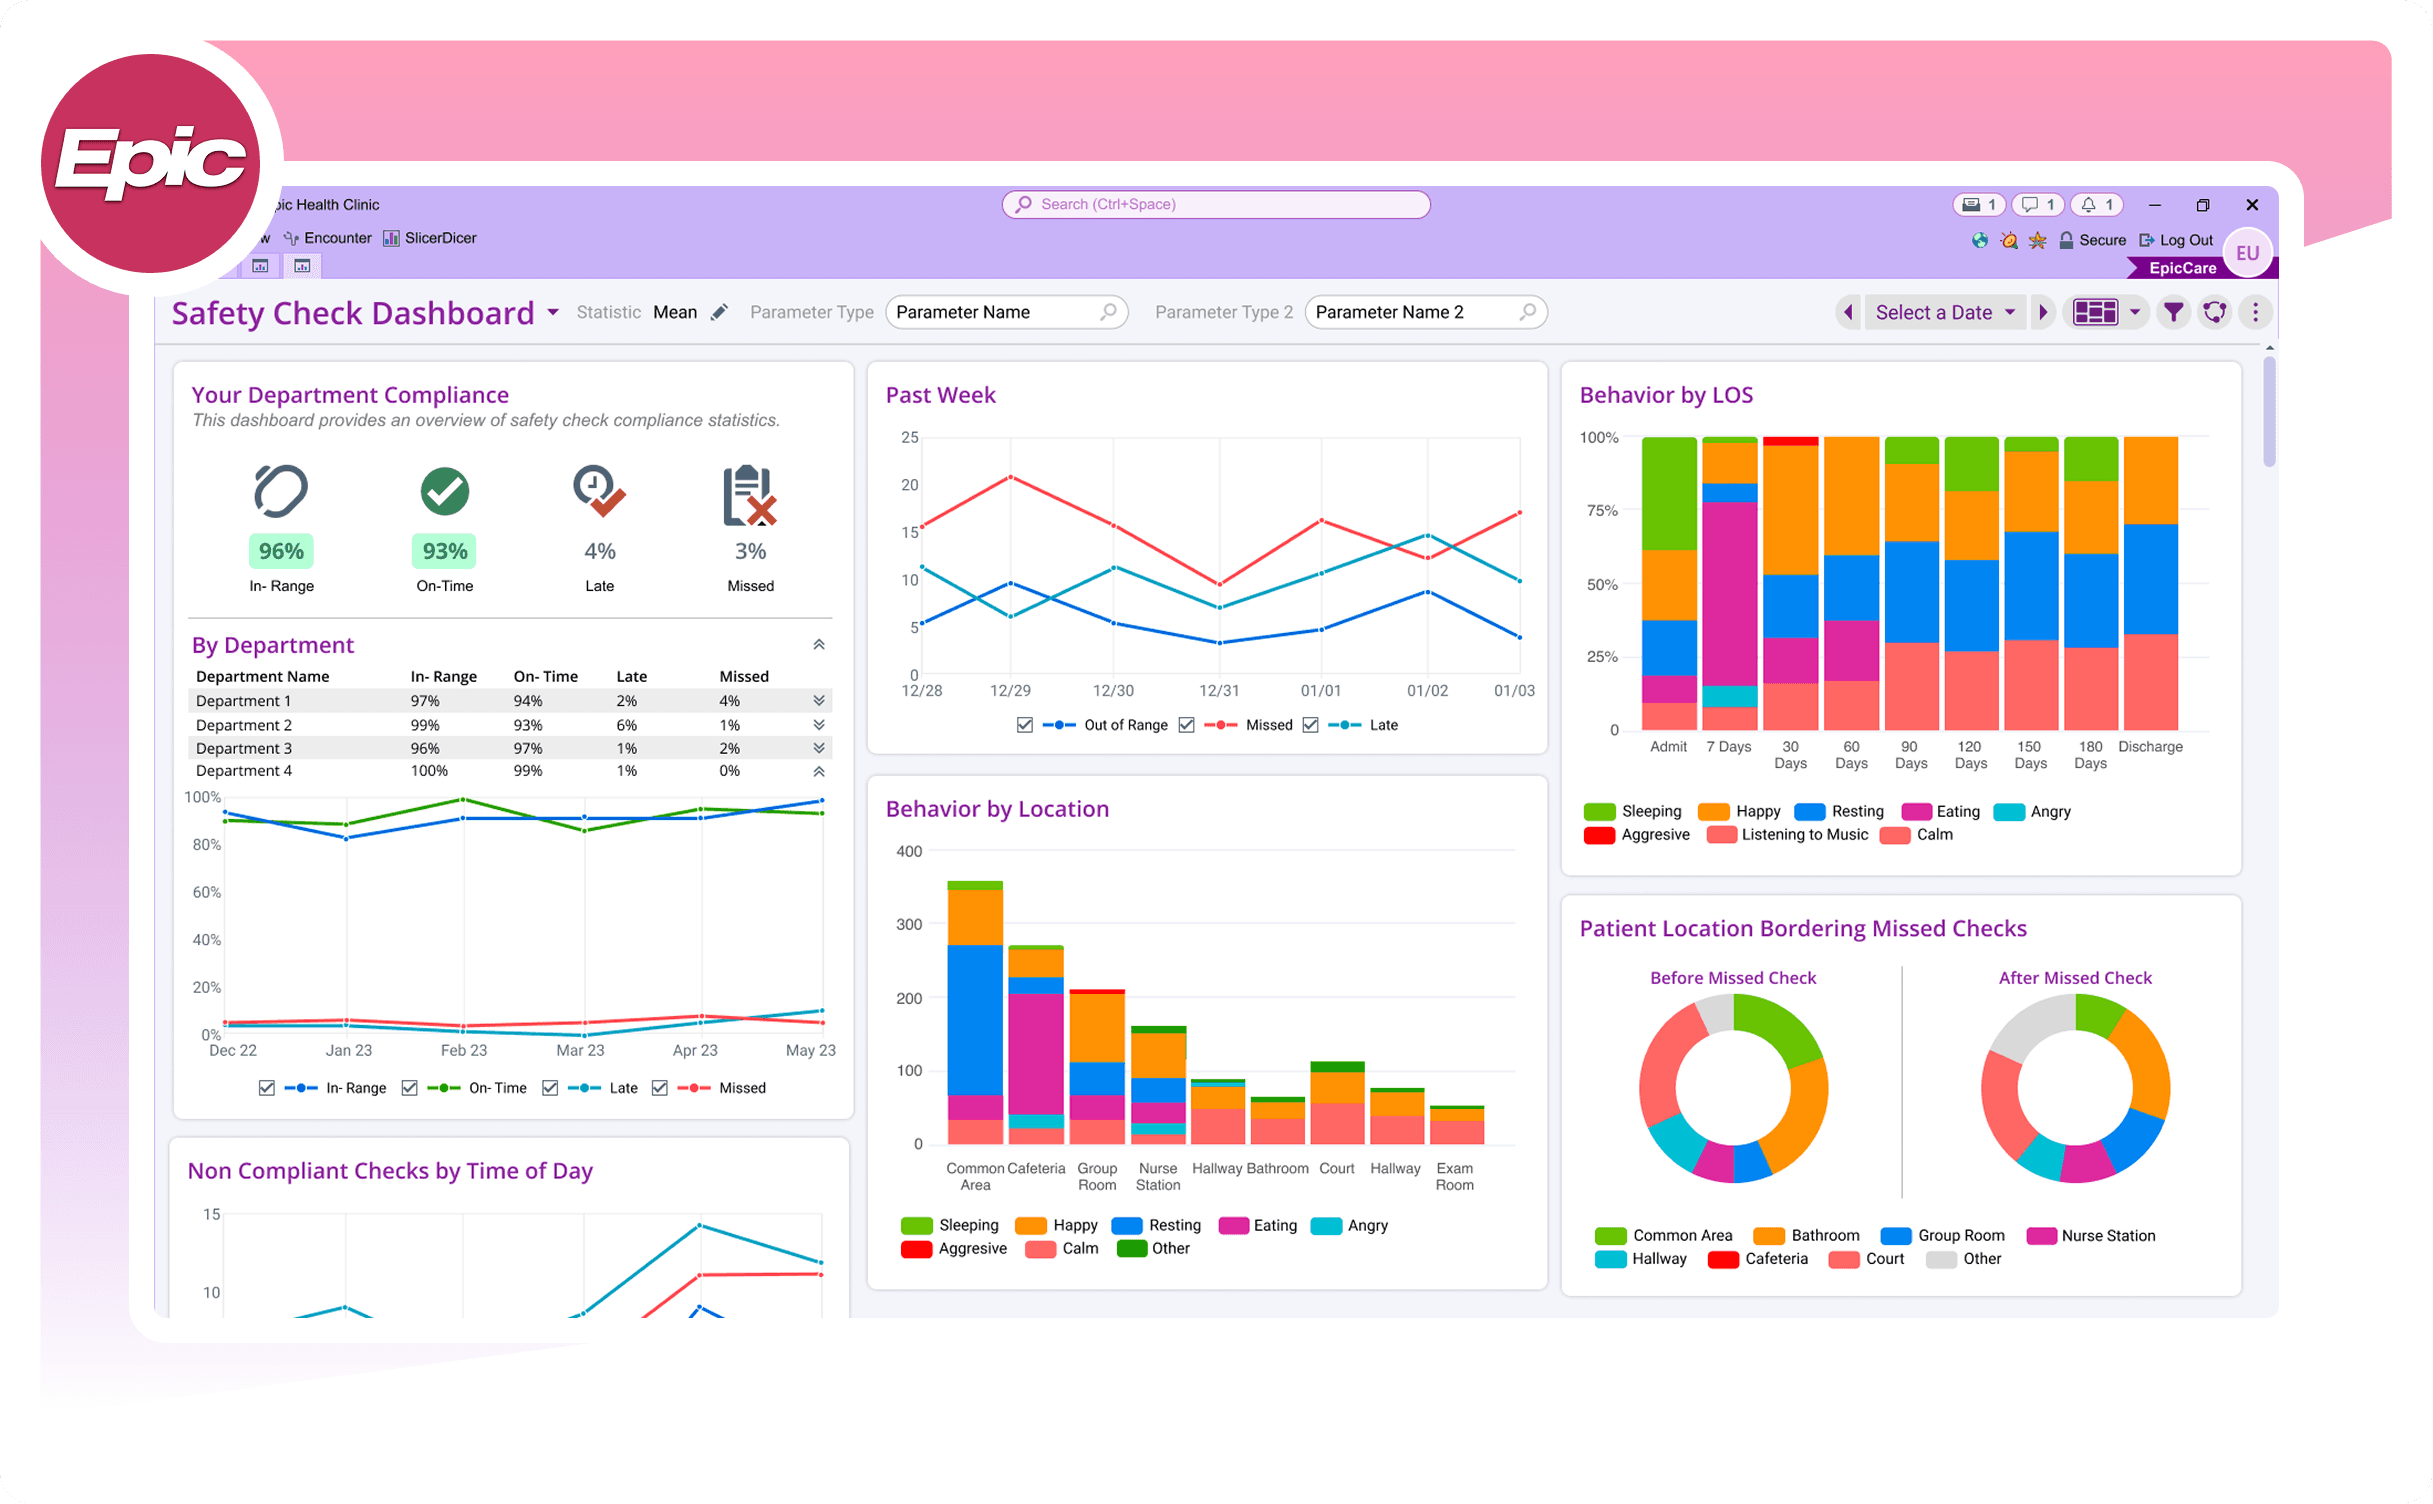Click the filter funnel icon
Viewport: 2433px width, 1504px height.
coord(2173,313)
